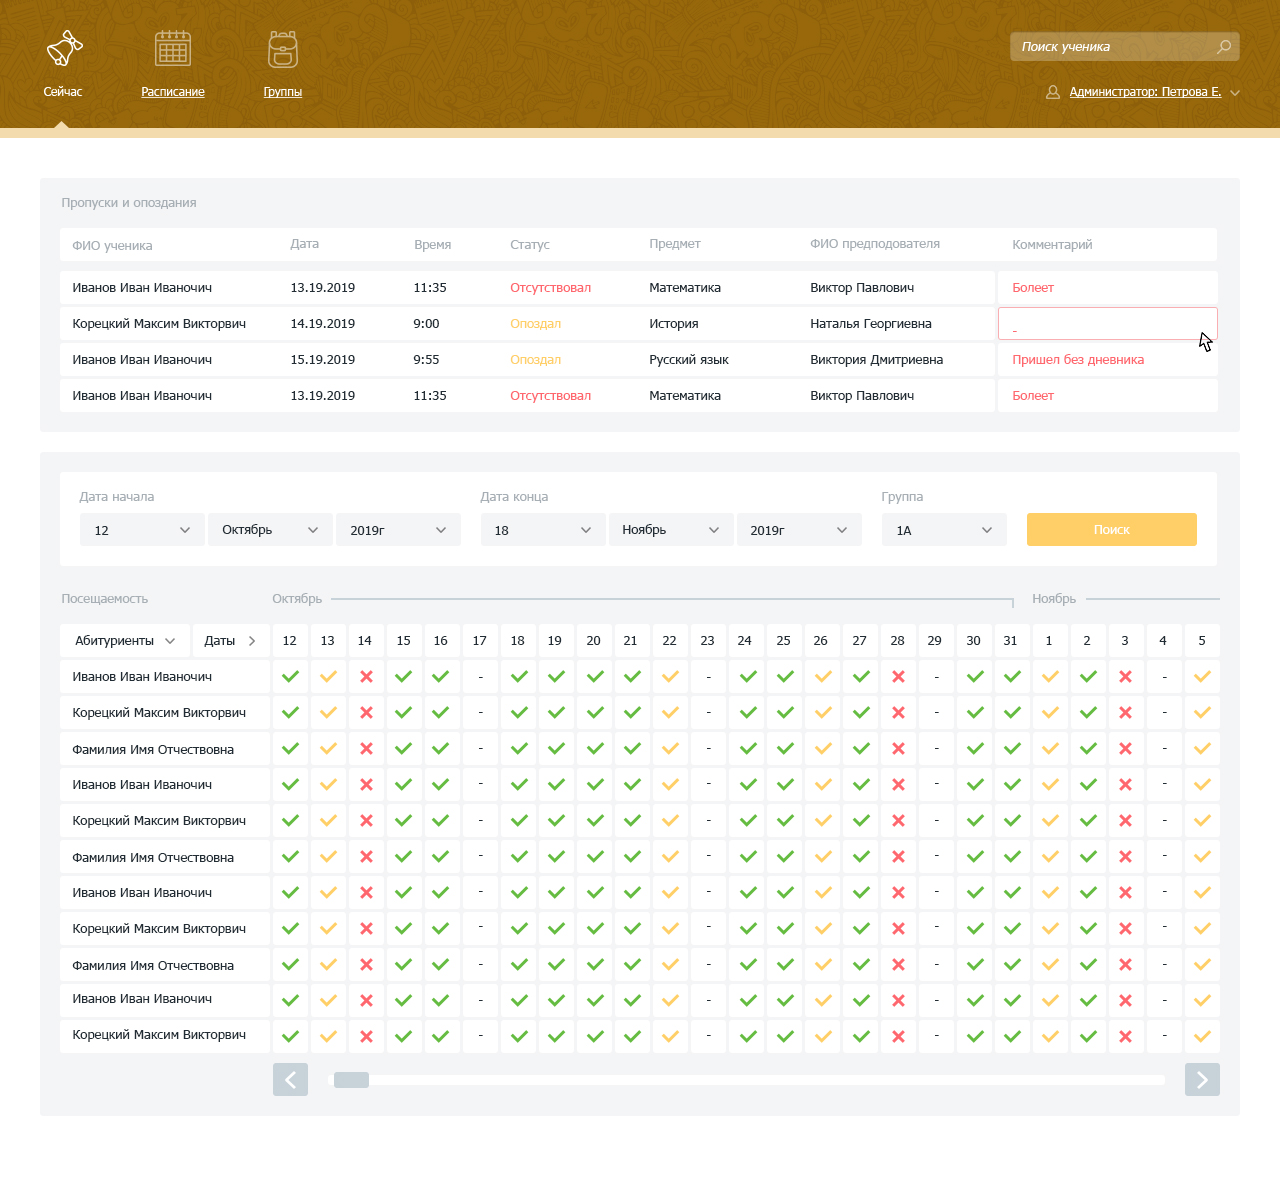This screenshot has width=1280, height=1186.
Task: Open the start date year dropdown
Action: coord(398,530)
